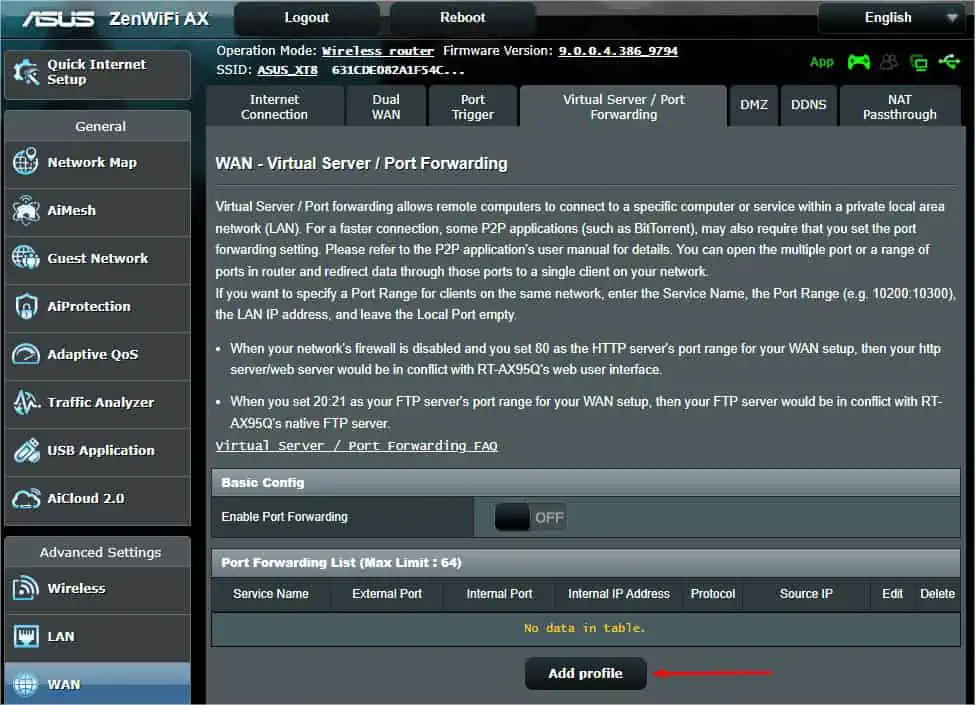This screenshot has width=975, height=705.
Task: Switch to NAT Passthrough tab
Action: [899, 107]
